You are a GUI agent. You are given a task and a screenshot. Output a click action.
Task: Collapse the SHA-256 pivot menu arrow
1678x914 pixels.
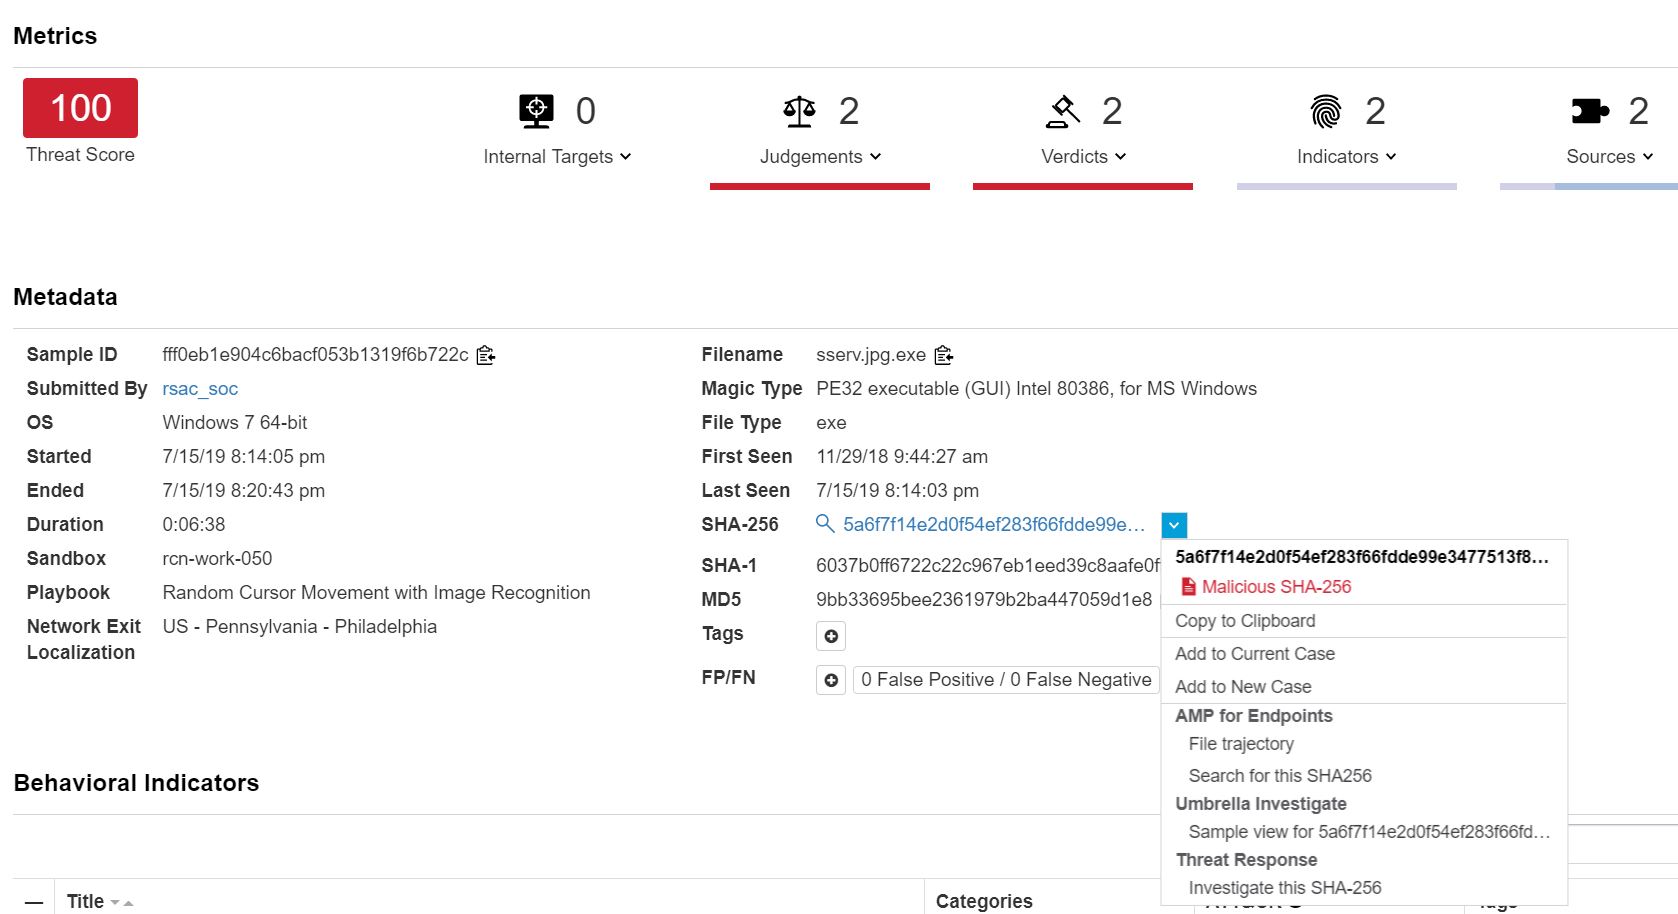pyautogui.click(x=1174, y=525)
